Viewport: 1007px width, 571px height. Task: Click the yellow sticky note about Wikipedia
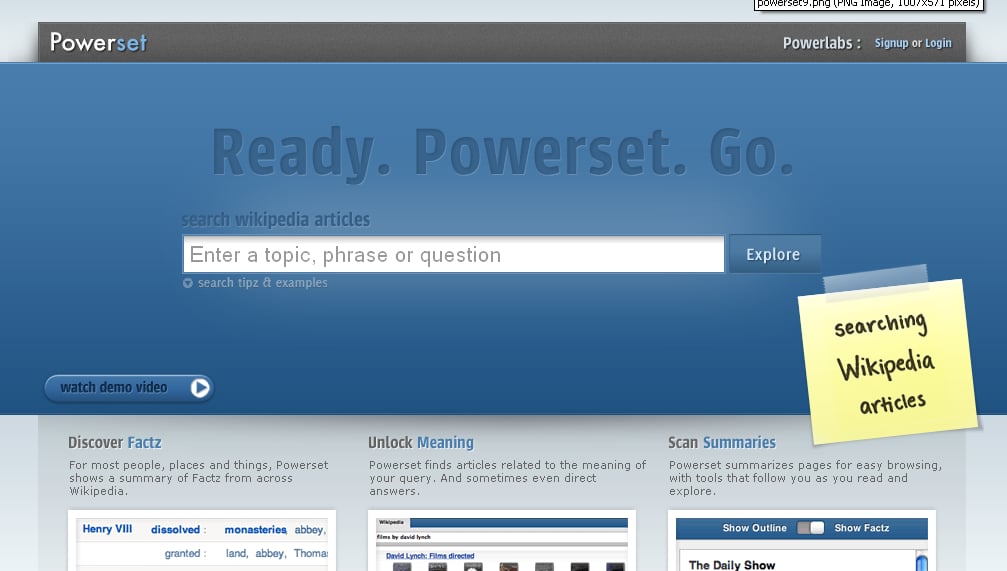point(888,362)
